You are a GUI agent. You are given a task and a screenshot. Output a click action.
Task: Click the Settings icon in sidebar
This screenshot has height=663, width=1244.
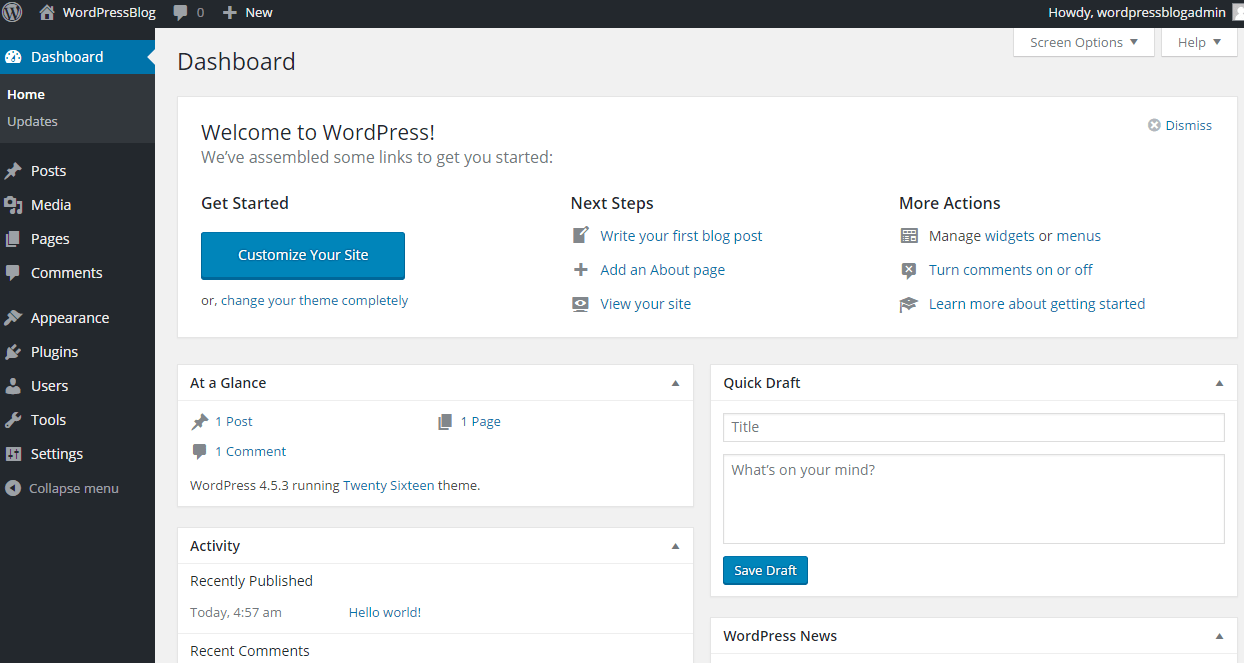pos(13,454)
